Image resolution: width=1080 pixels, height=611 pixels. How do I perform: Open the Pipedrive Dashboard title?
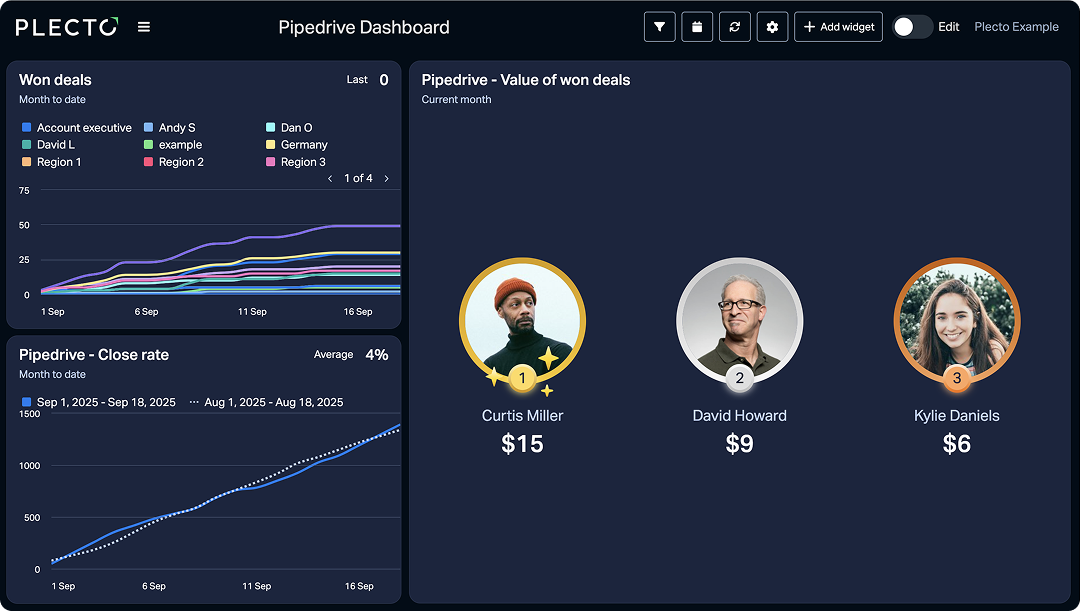point(364,27)
